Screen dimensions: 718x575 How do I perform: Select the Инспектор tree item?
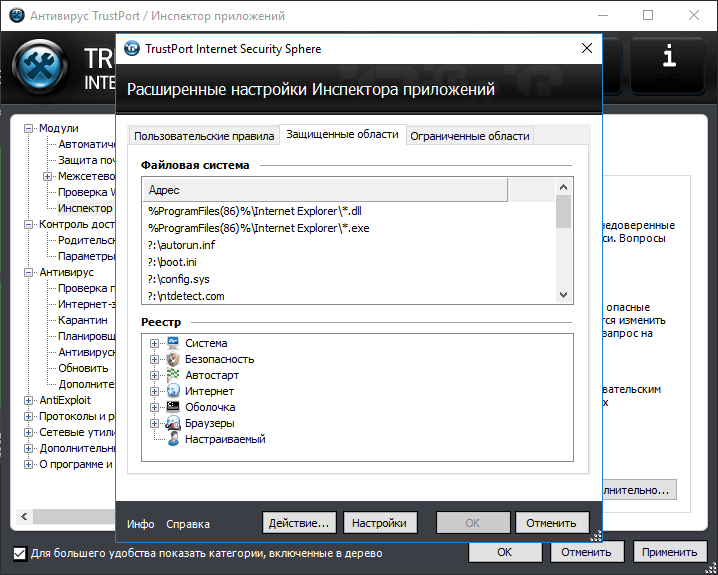[85, 208]
